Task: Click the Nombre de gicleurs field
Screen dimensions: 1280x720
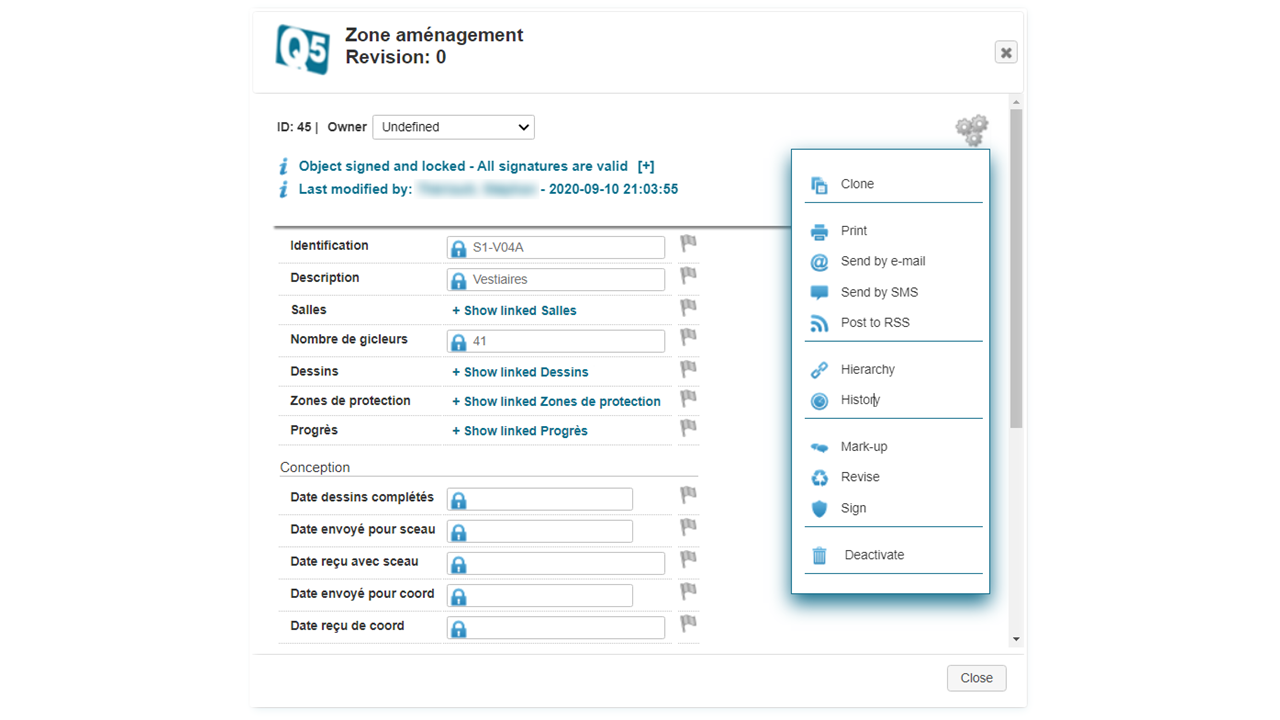Action: tap(556, 341)
